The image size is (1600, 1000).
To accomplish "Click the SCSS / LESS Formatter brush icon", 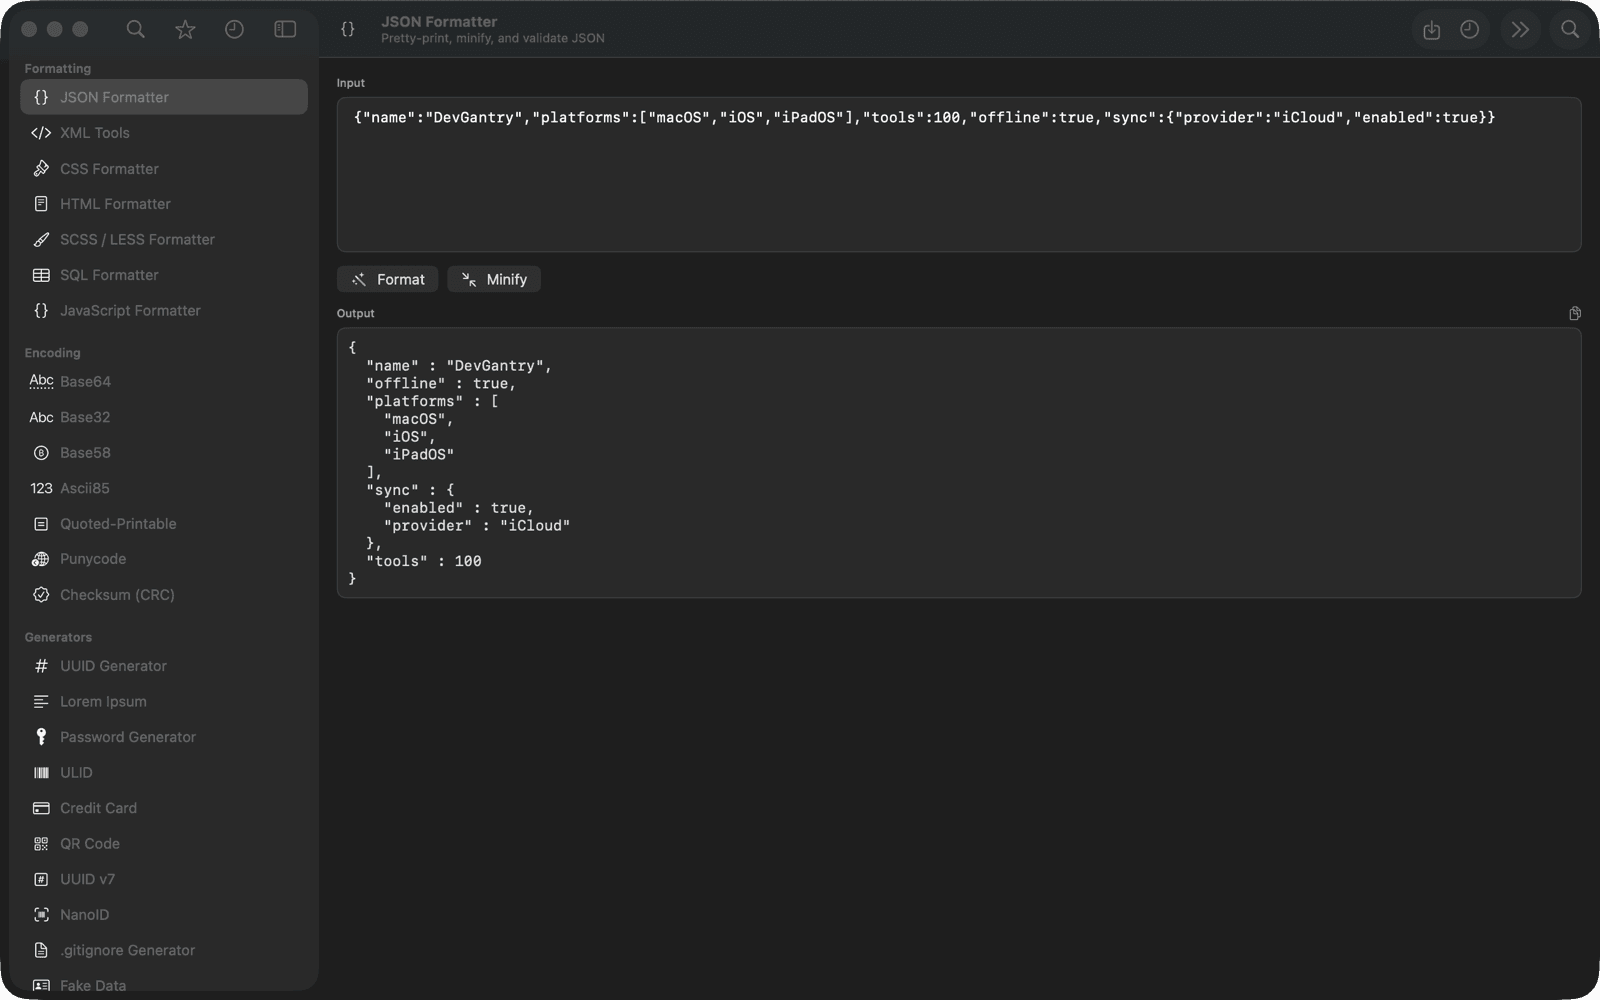I will click(41, 240).
